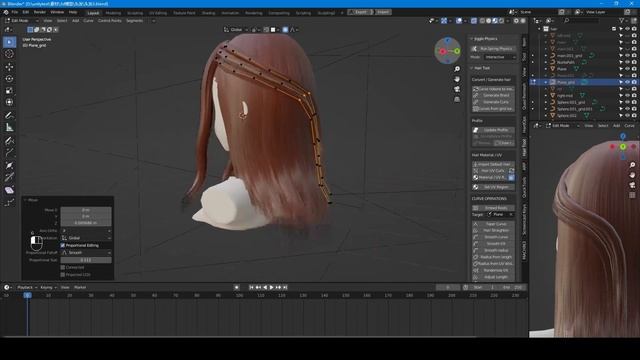Click the Pan view hand icon

[457, 79]
